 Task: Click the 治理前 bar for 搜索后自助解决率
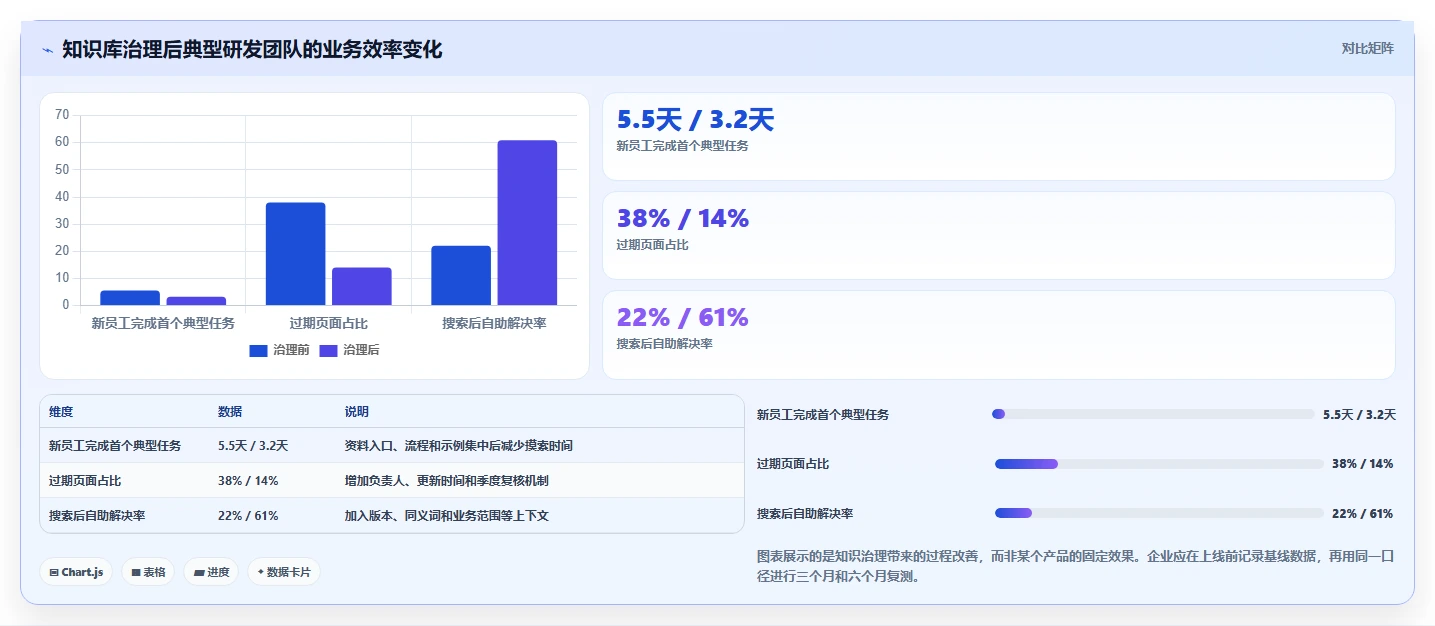pos(461,275)
